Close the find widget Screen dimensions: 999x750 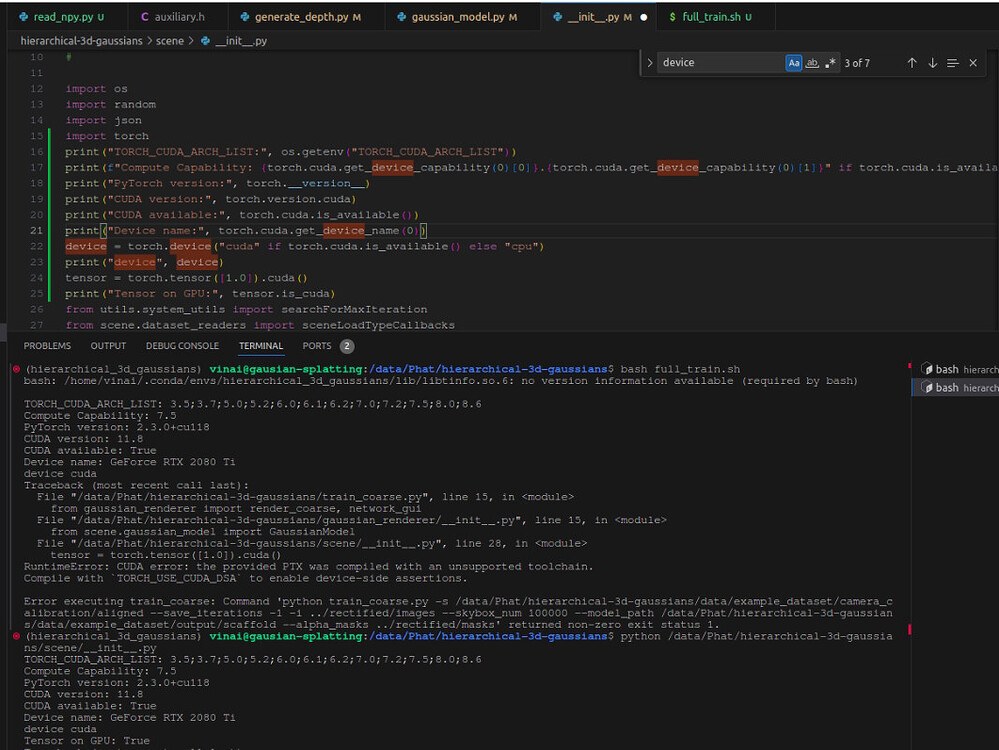coord(973,63)
